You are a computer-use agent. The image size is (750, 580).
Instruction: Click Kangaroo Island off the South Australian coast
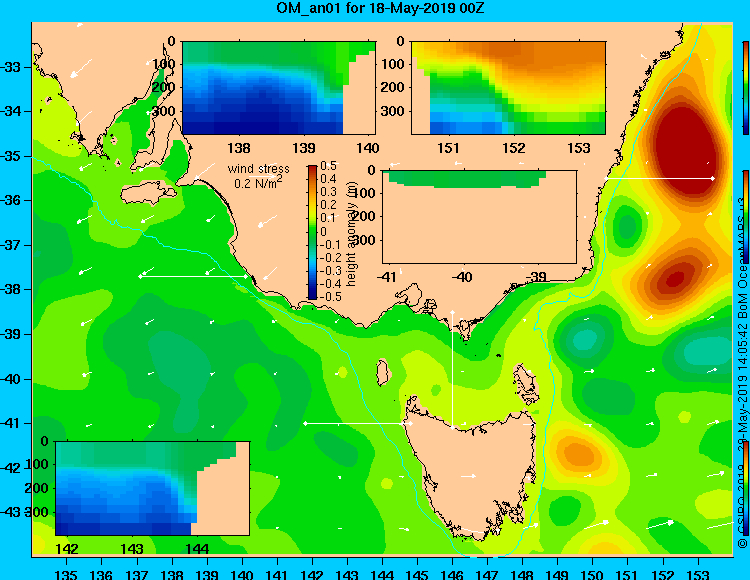pyautogui.click(x=148, y=194)
